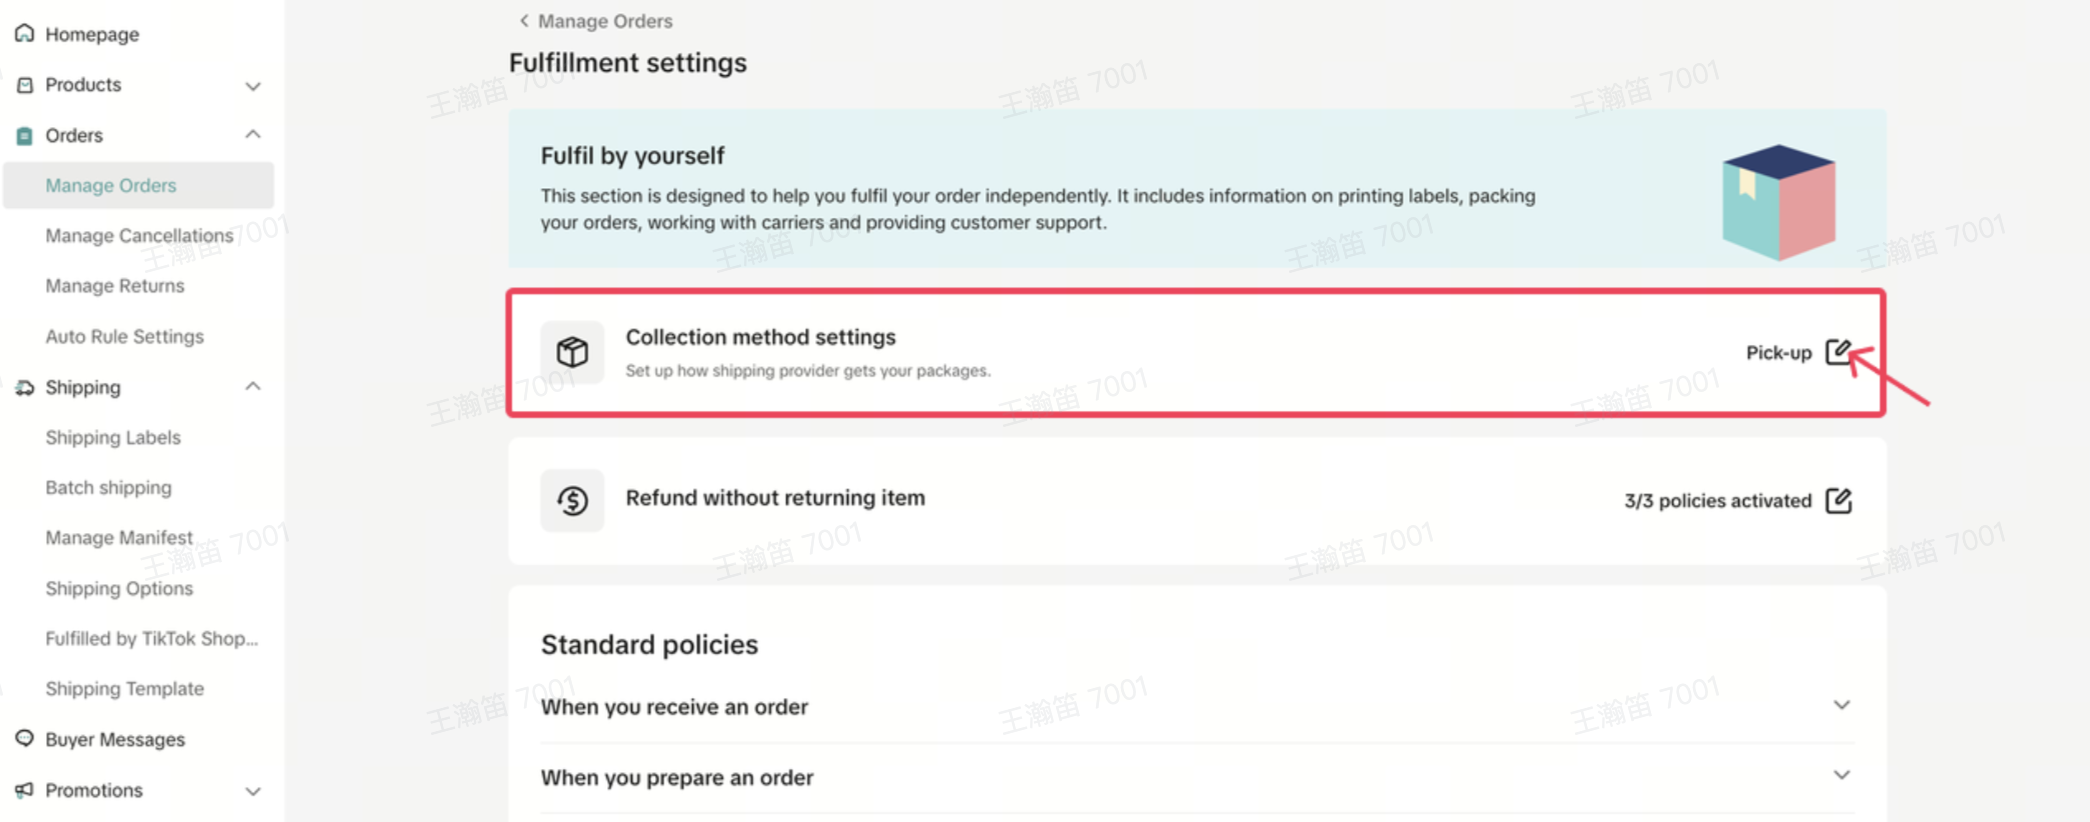This screenshot has width=2090, height=822.
Task: Open Shipping Labels page
Action: (x=113, y=437)
